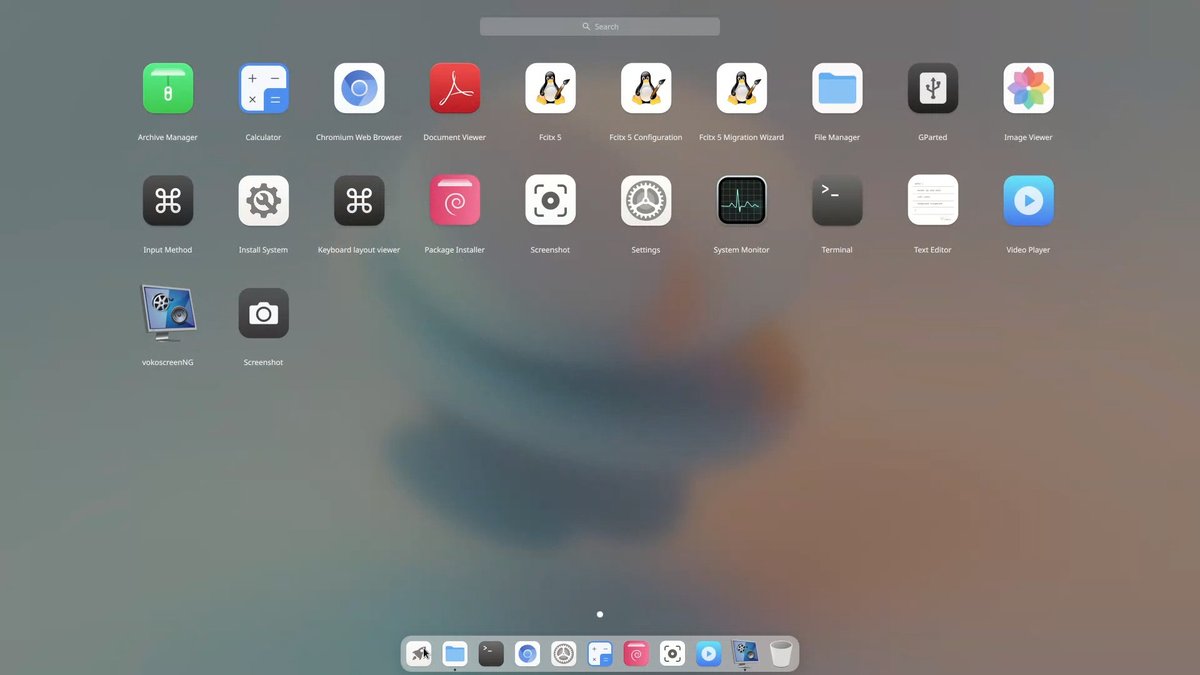Image resolution: width=1200 pixels, height=675 pixels.
Task: Launch Chromium from the dock
Action: tap(528, 654)
